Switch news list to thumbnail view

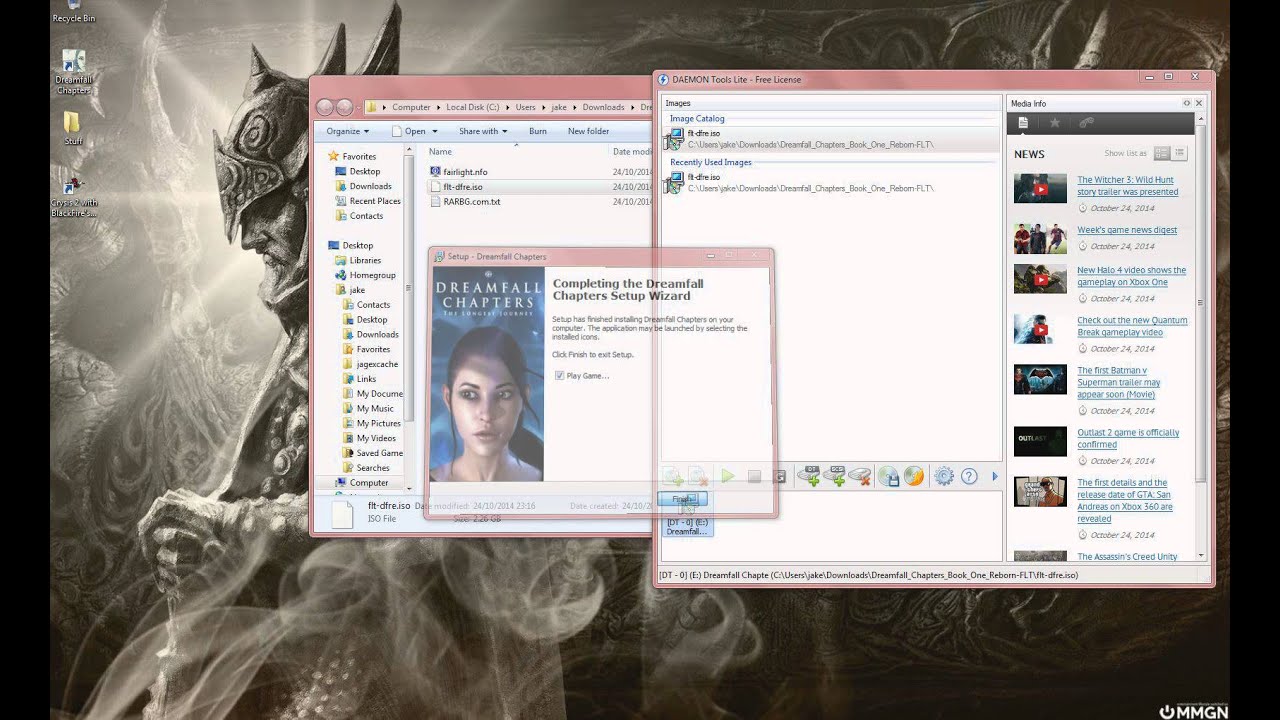(1162, 153)
